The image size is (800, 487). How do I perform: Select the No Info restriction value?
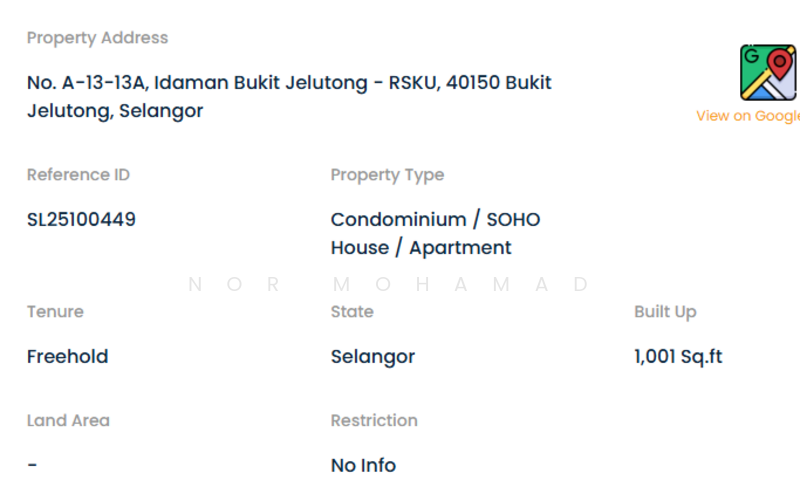pos(363,465)
